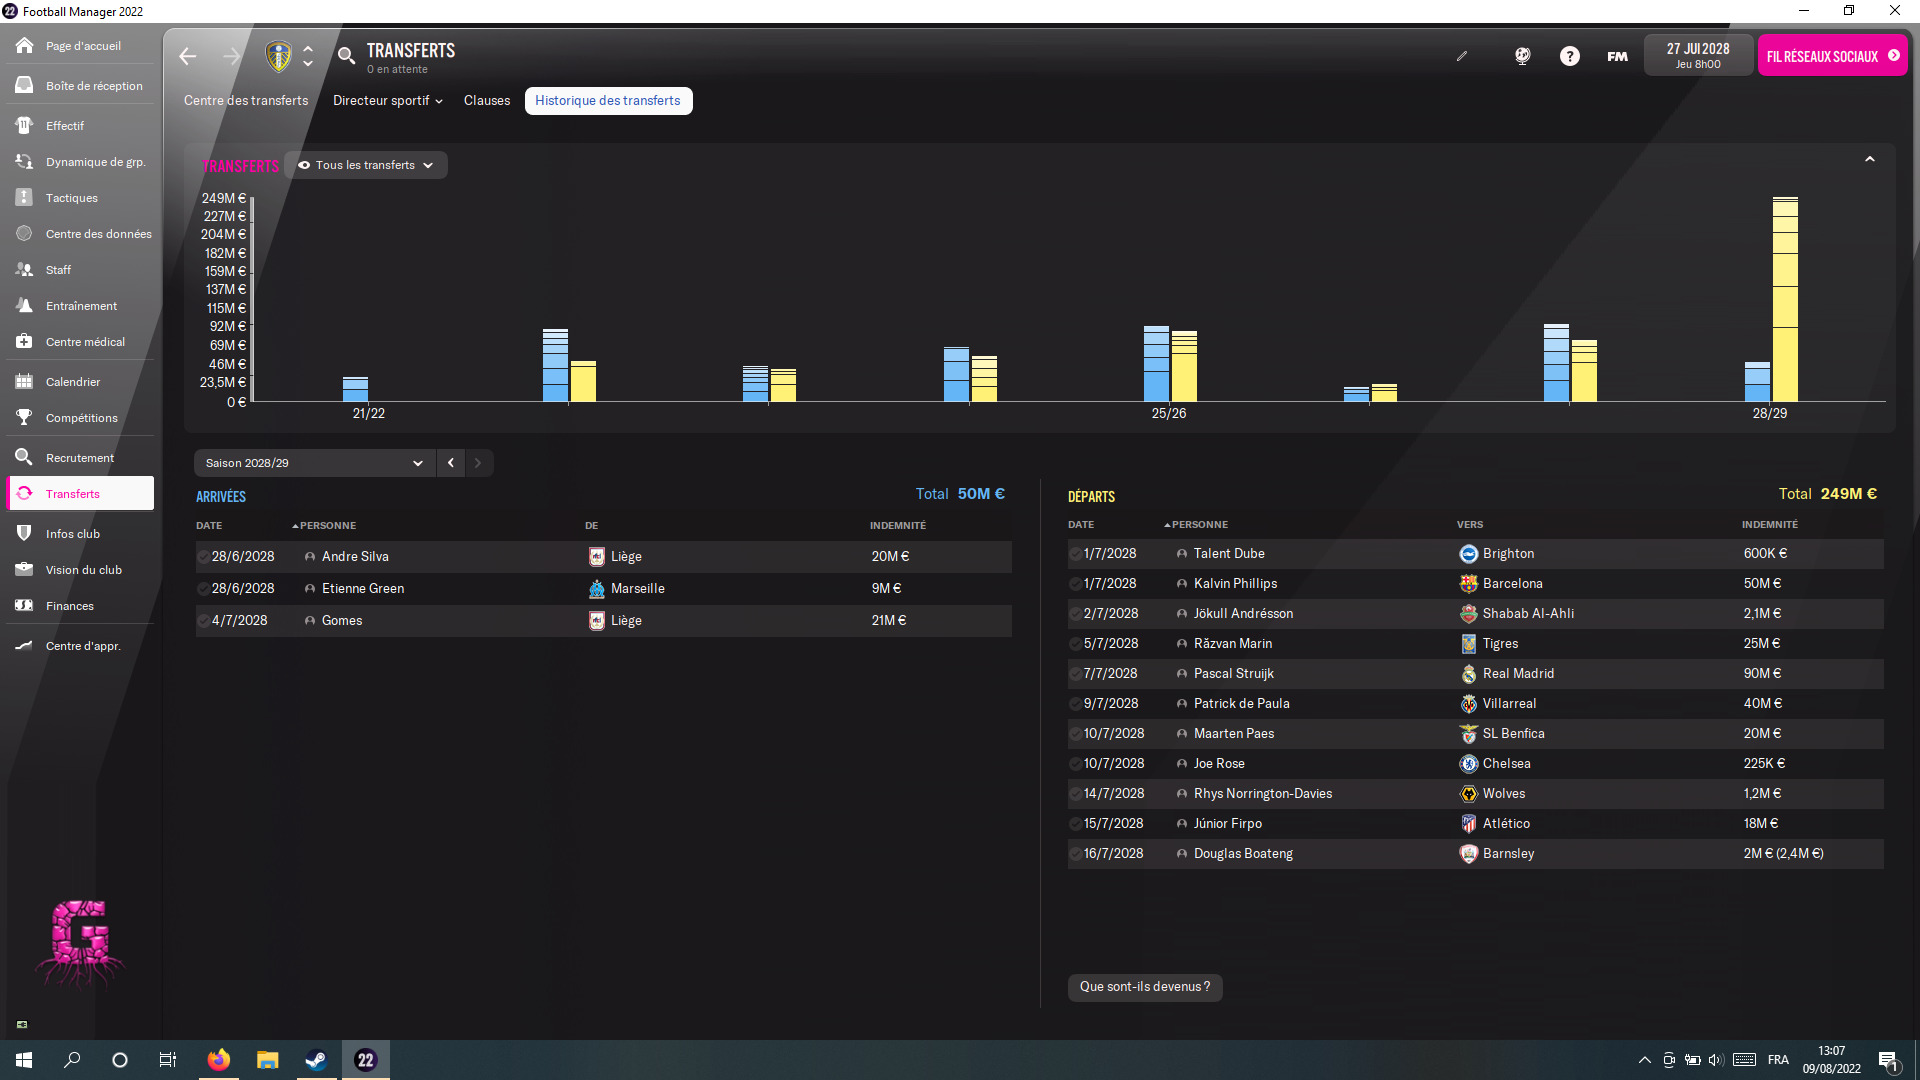Toggle the check circle beside Talent Dube
This screenshot has width=1920, height=1080.
[x=1075, y=554]
